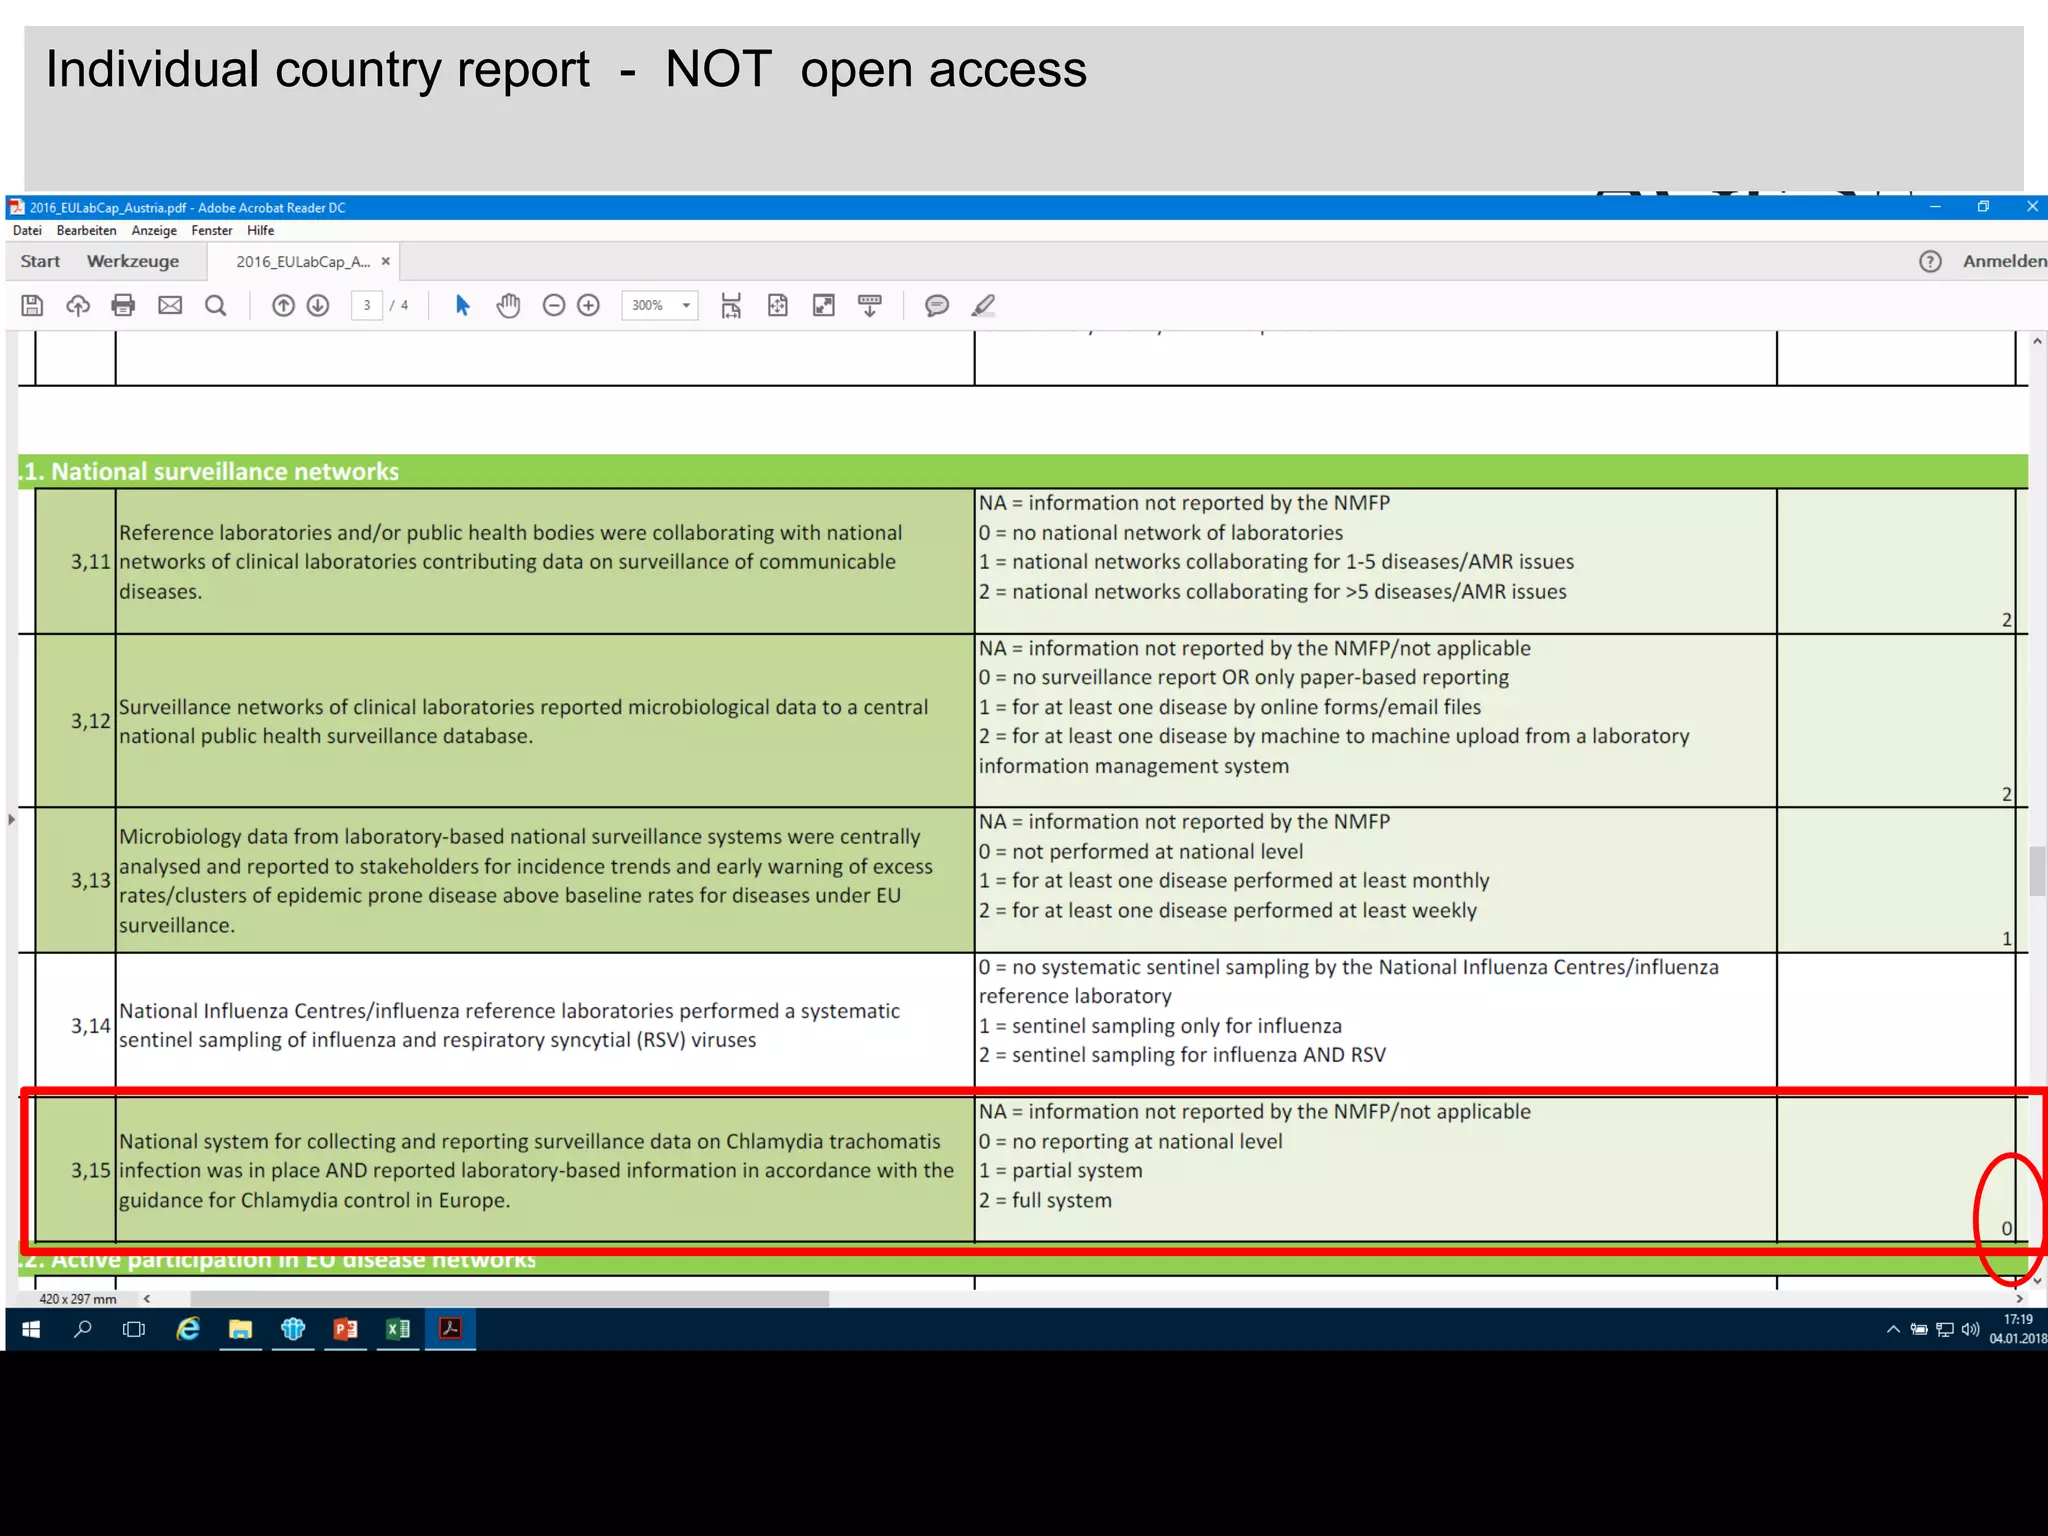Launch Internet Explorer from taskbar
Image resolution: width=2048 pixels, height=1536 pixels.
[188, 1329]
